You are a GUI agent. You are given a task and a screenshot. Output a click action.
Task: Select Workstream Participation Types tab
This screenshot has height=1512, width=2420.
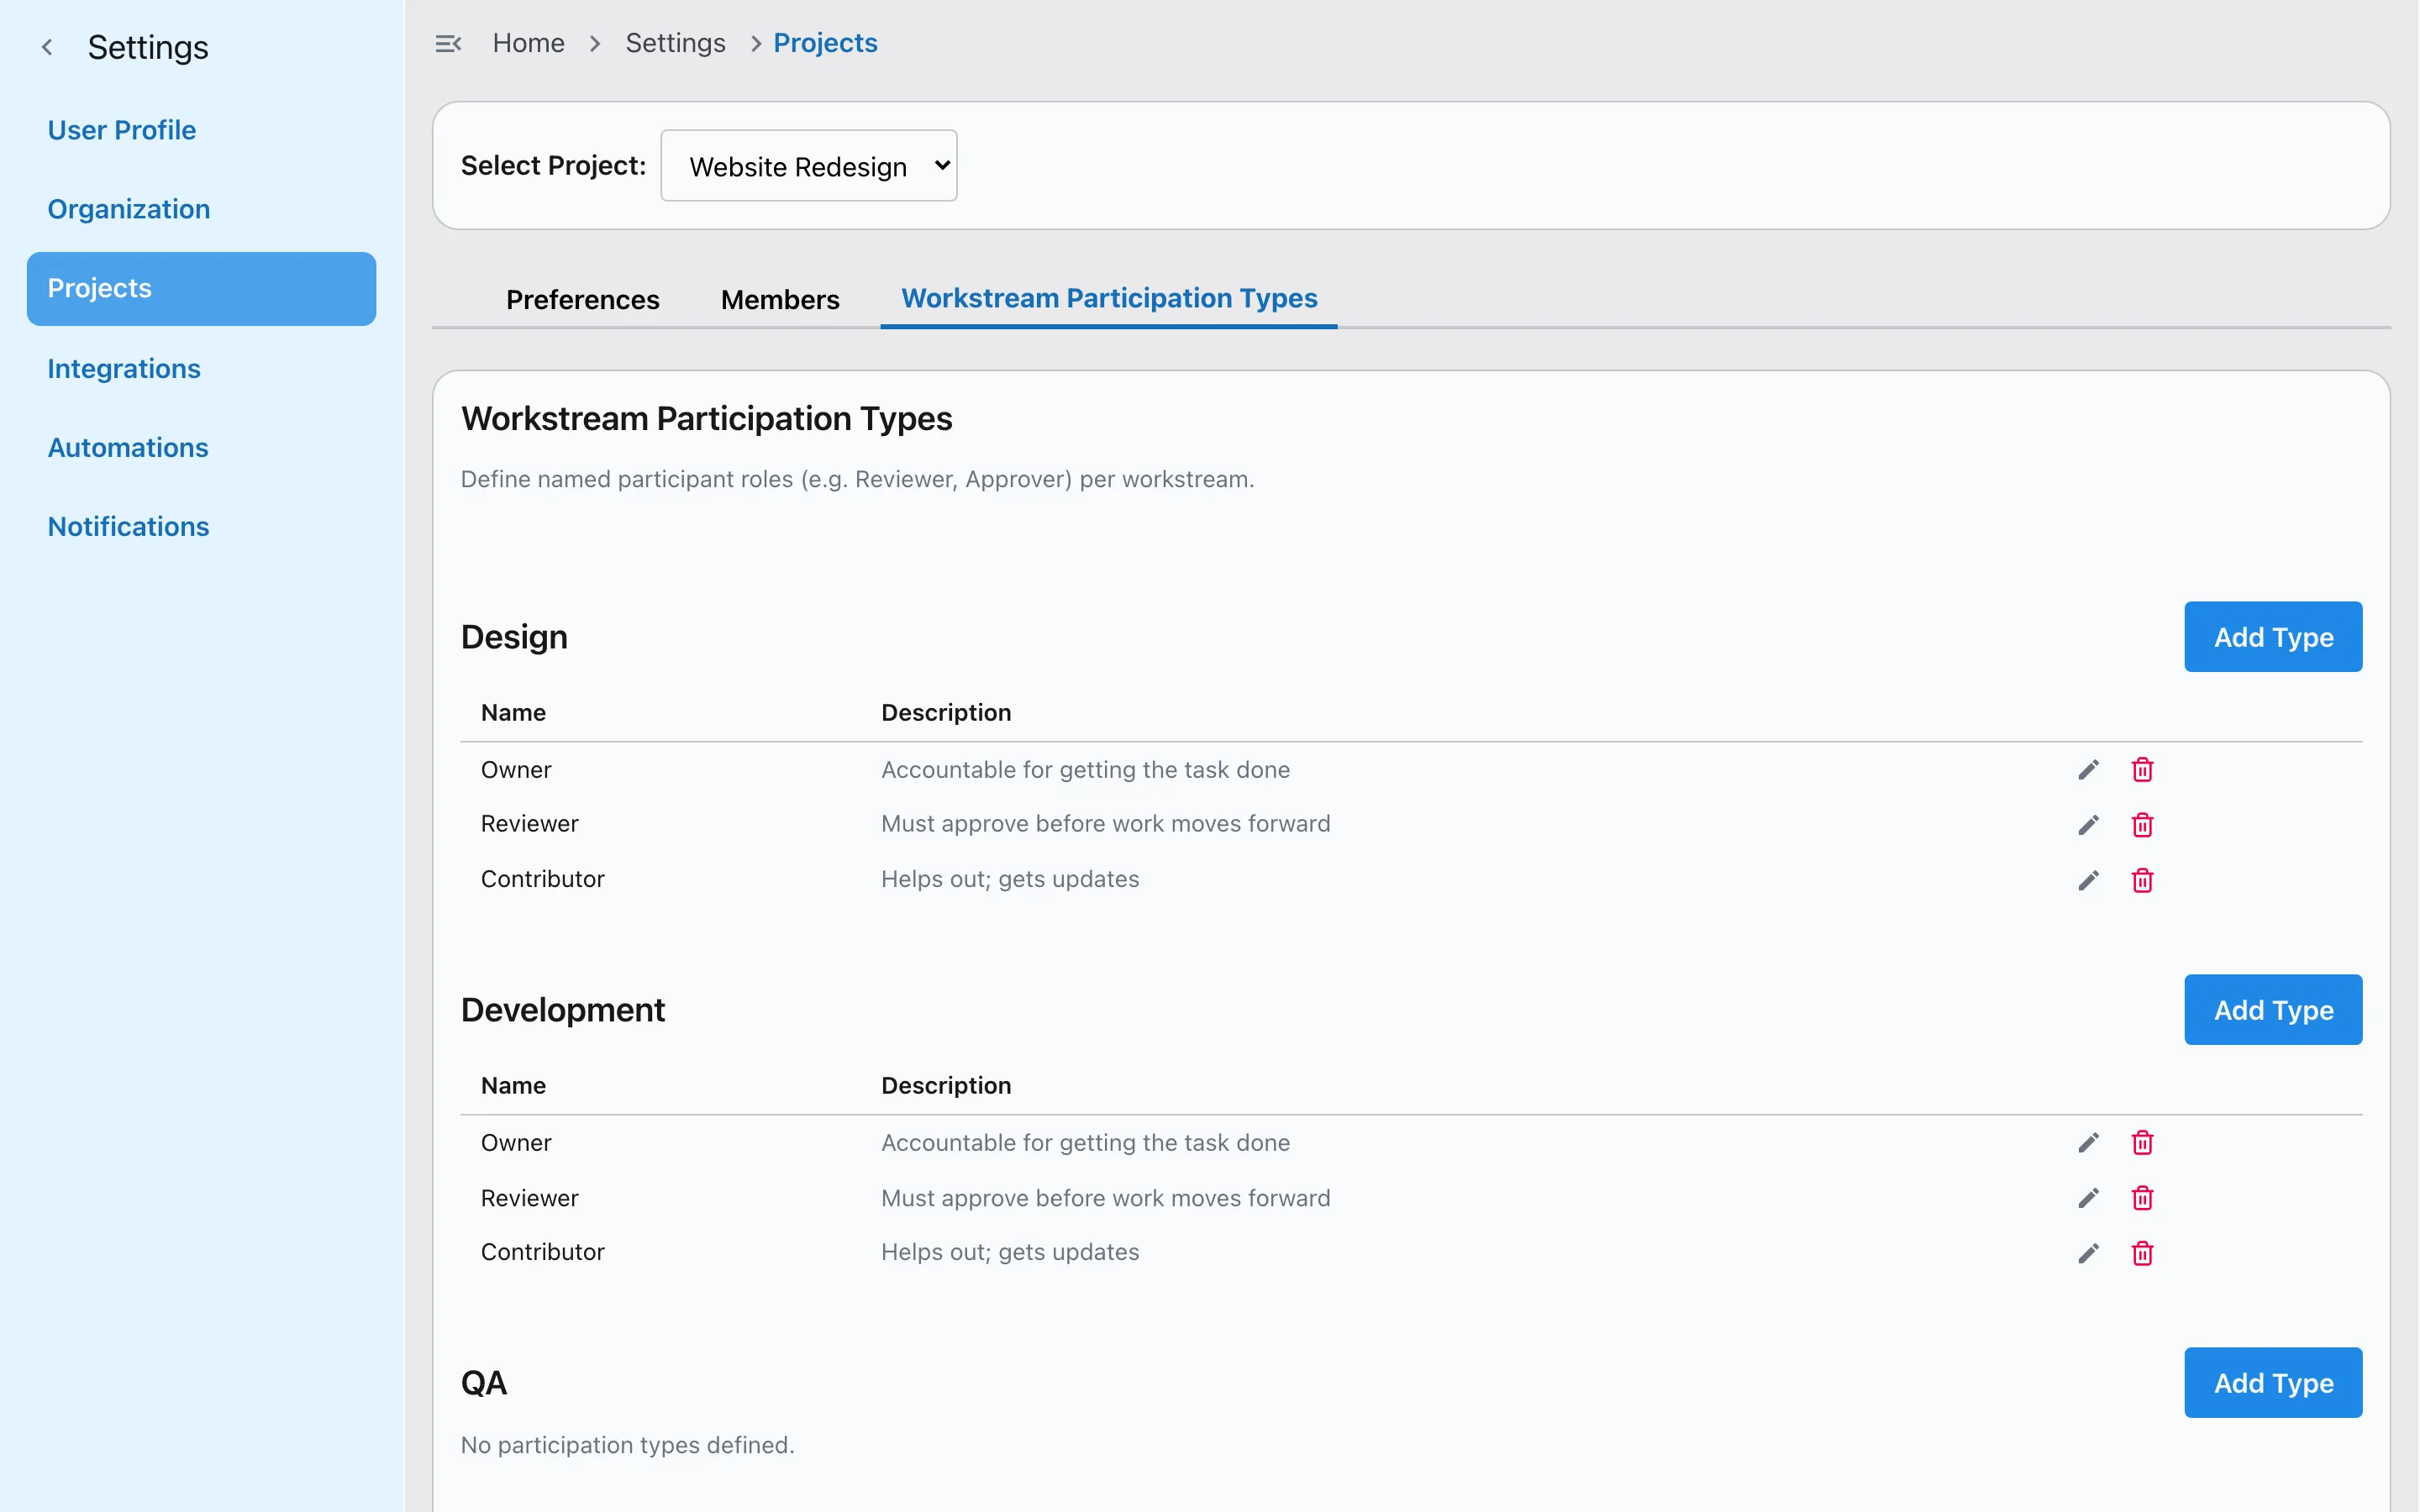tap(1109, 298)
